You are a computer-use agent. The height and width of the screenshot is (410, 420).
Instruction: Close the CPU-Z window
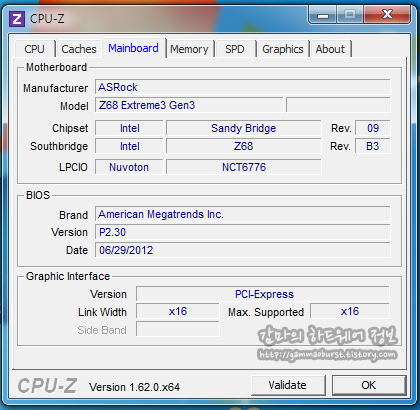click(x=387, y=15)
